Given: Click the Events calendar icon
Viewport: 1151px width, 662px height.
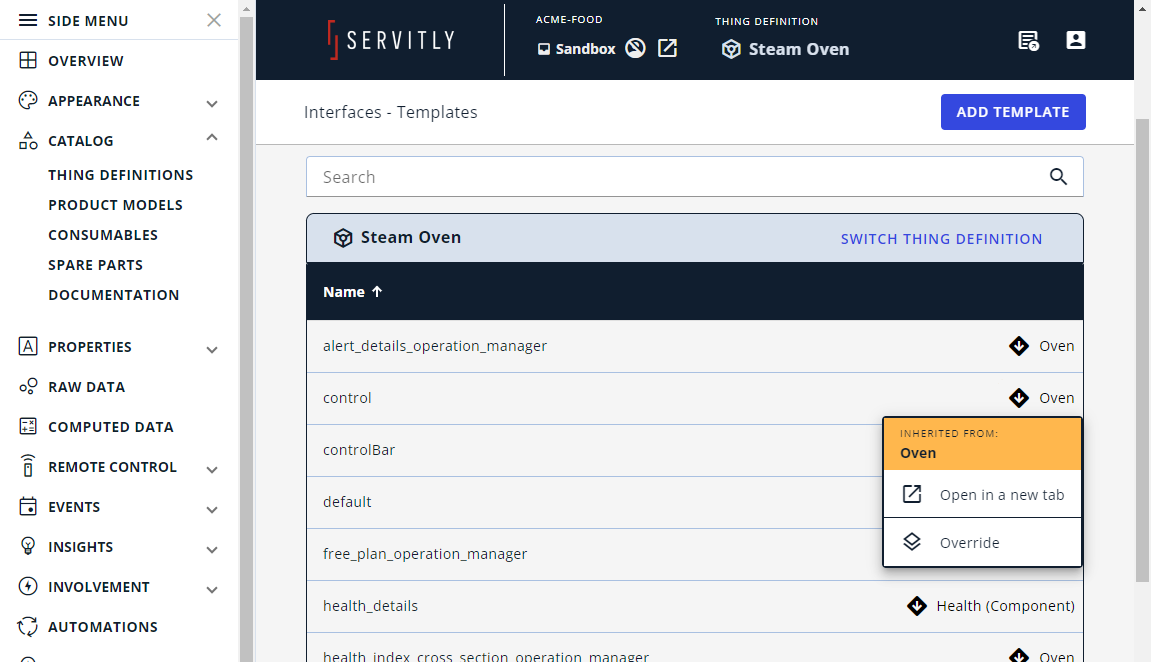Looking at the screenshot, I should pos(28,506).
